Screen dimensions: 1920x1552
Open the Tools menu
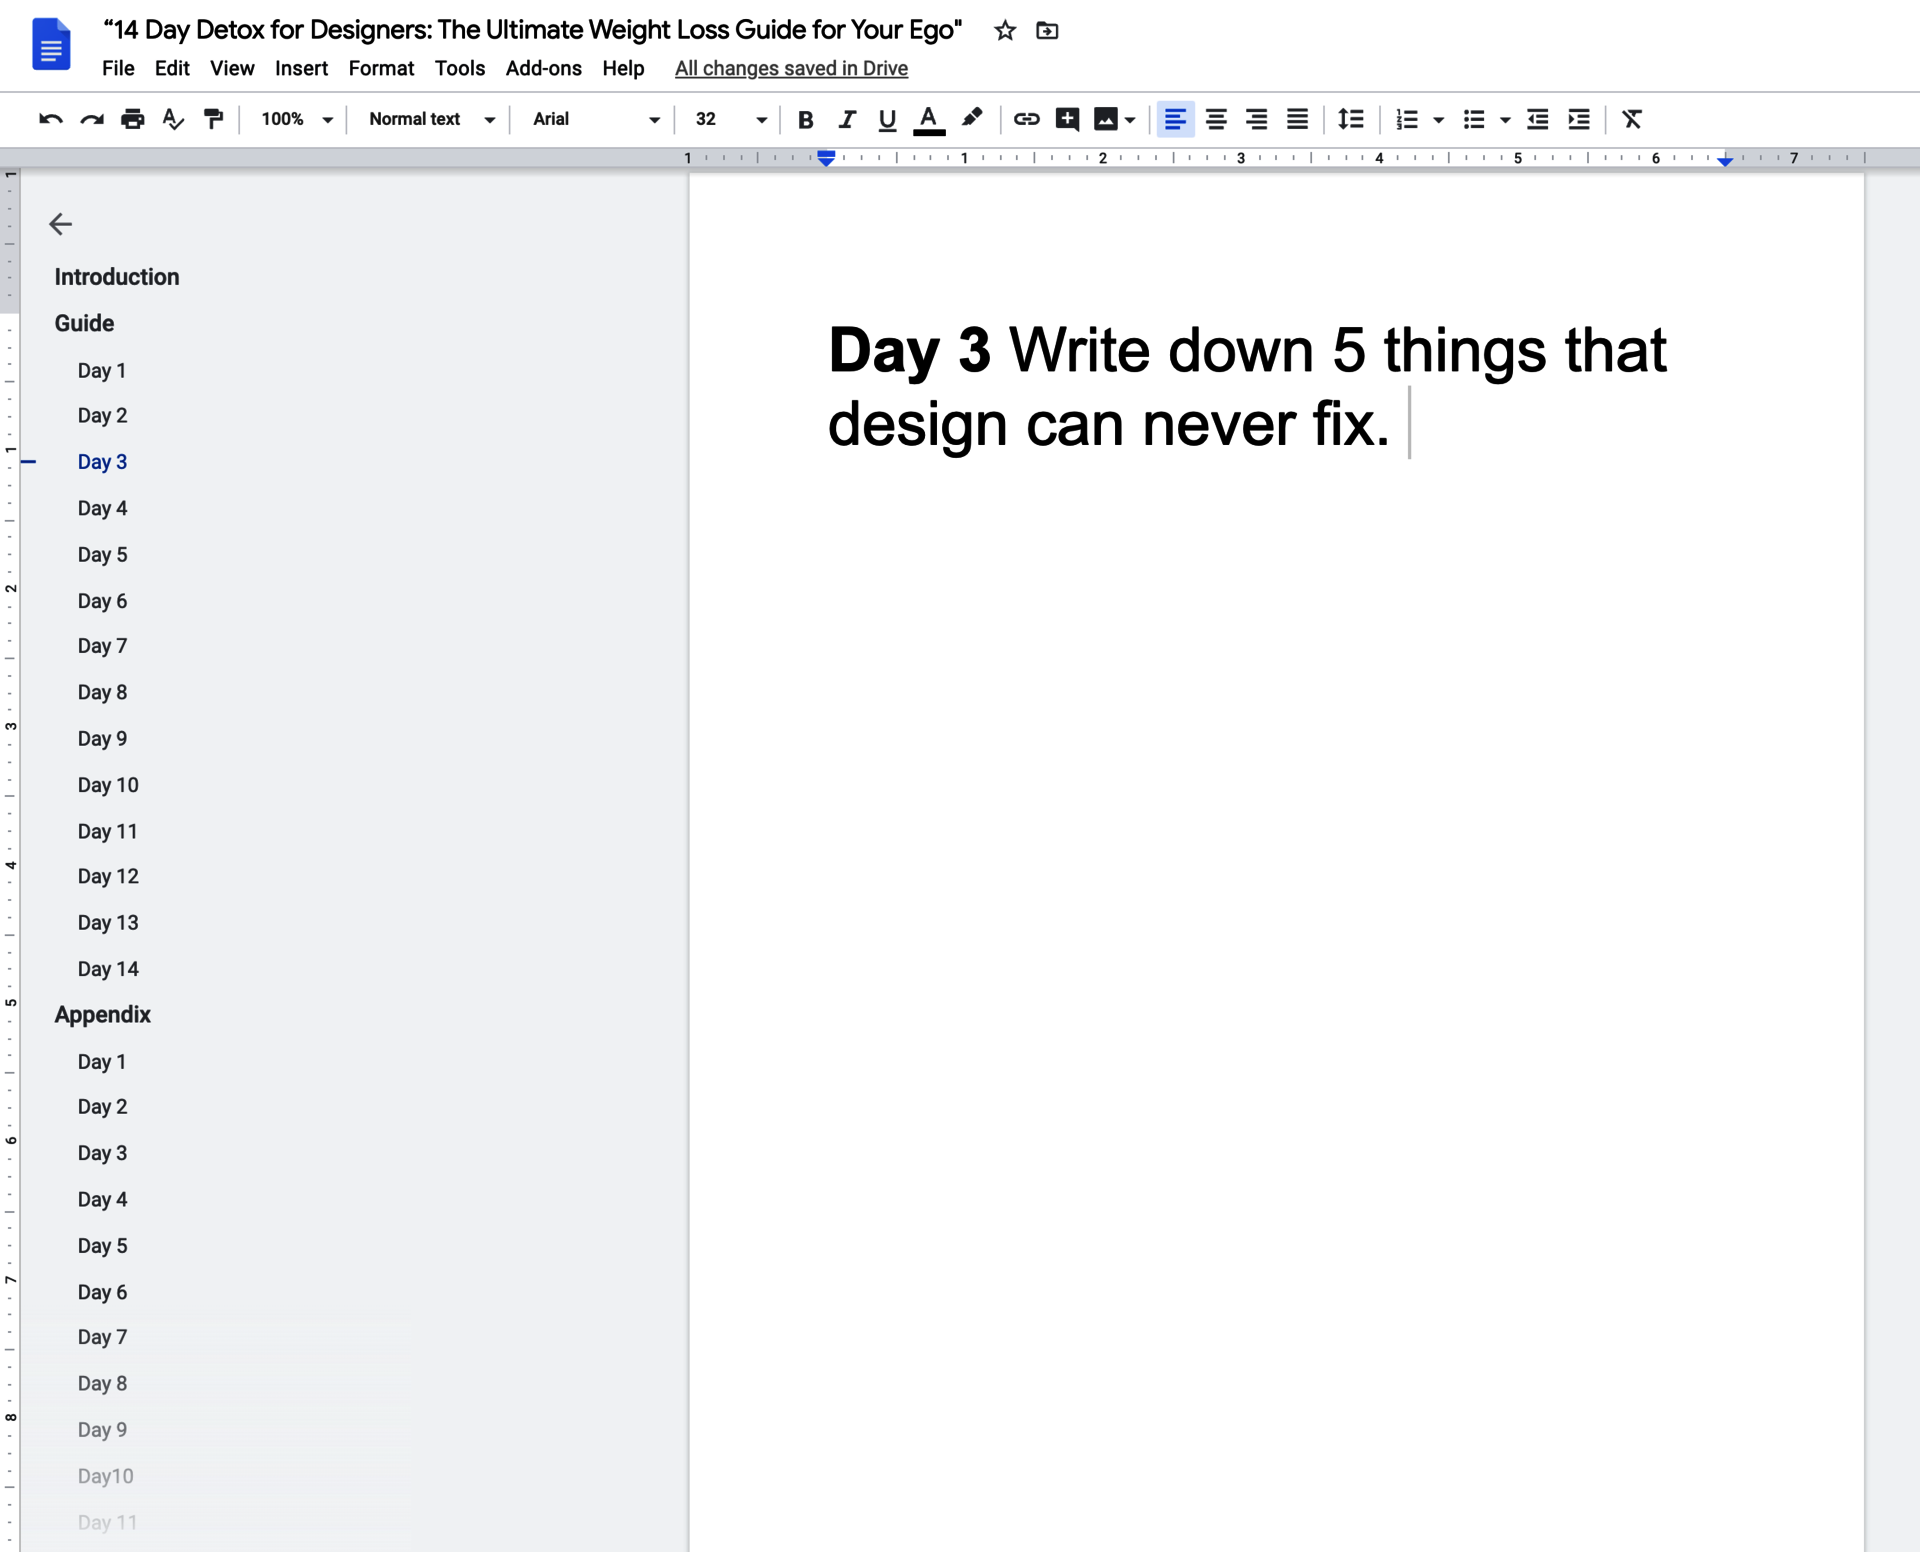pos(460,68)
